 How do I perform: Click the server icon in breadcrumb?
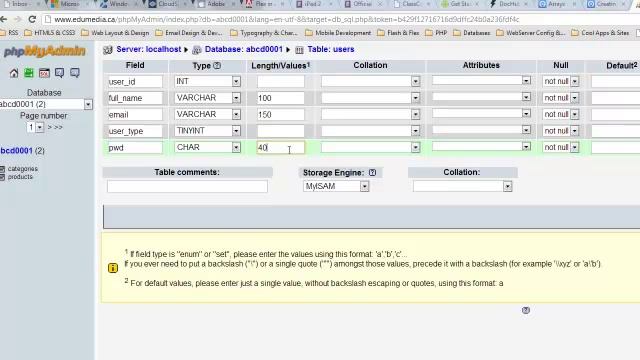click(x=108, y=50)
